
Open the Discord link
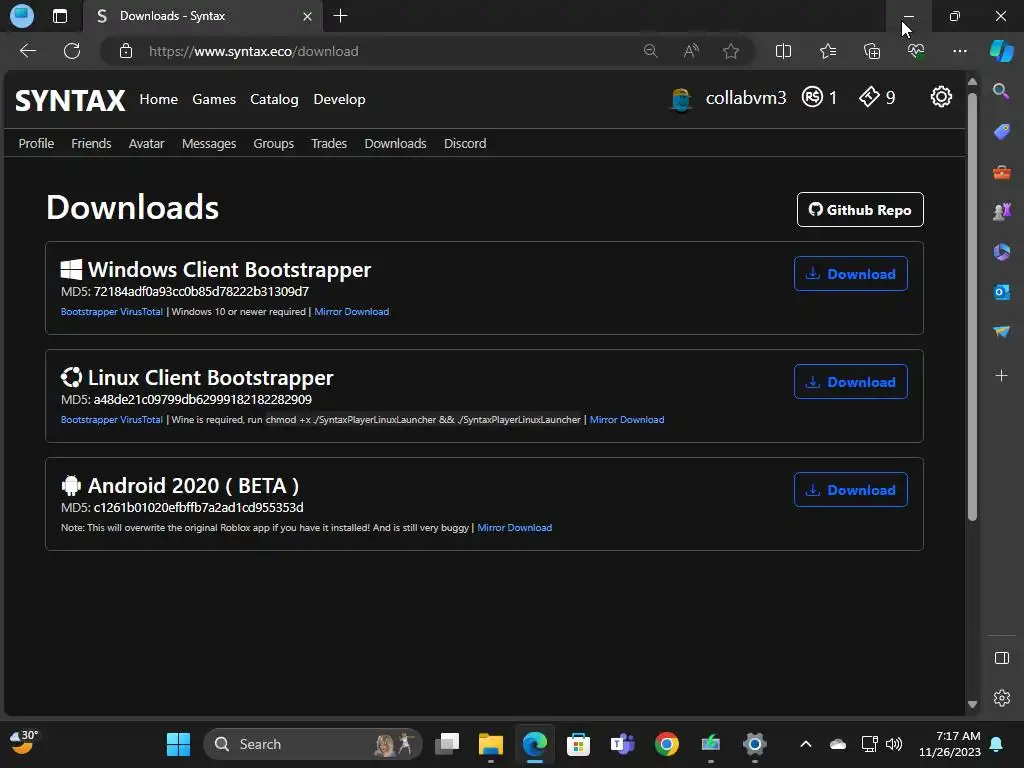(x=465, y=144)
